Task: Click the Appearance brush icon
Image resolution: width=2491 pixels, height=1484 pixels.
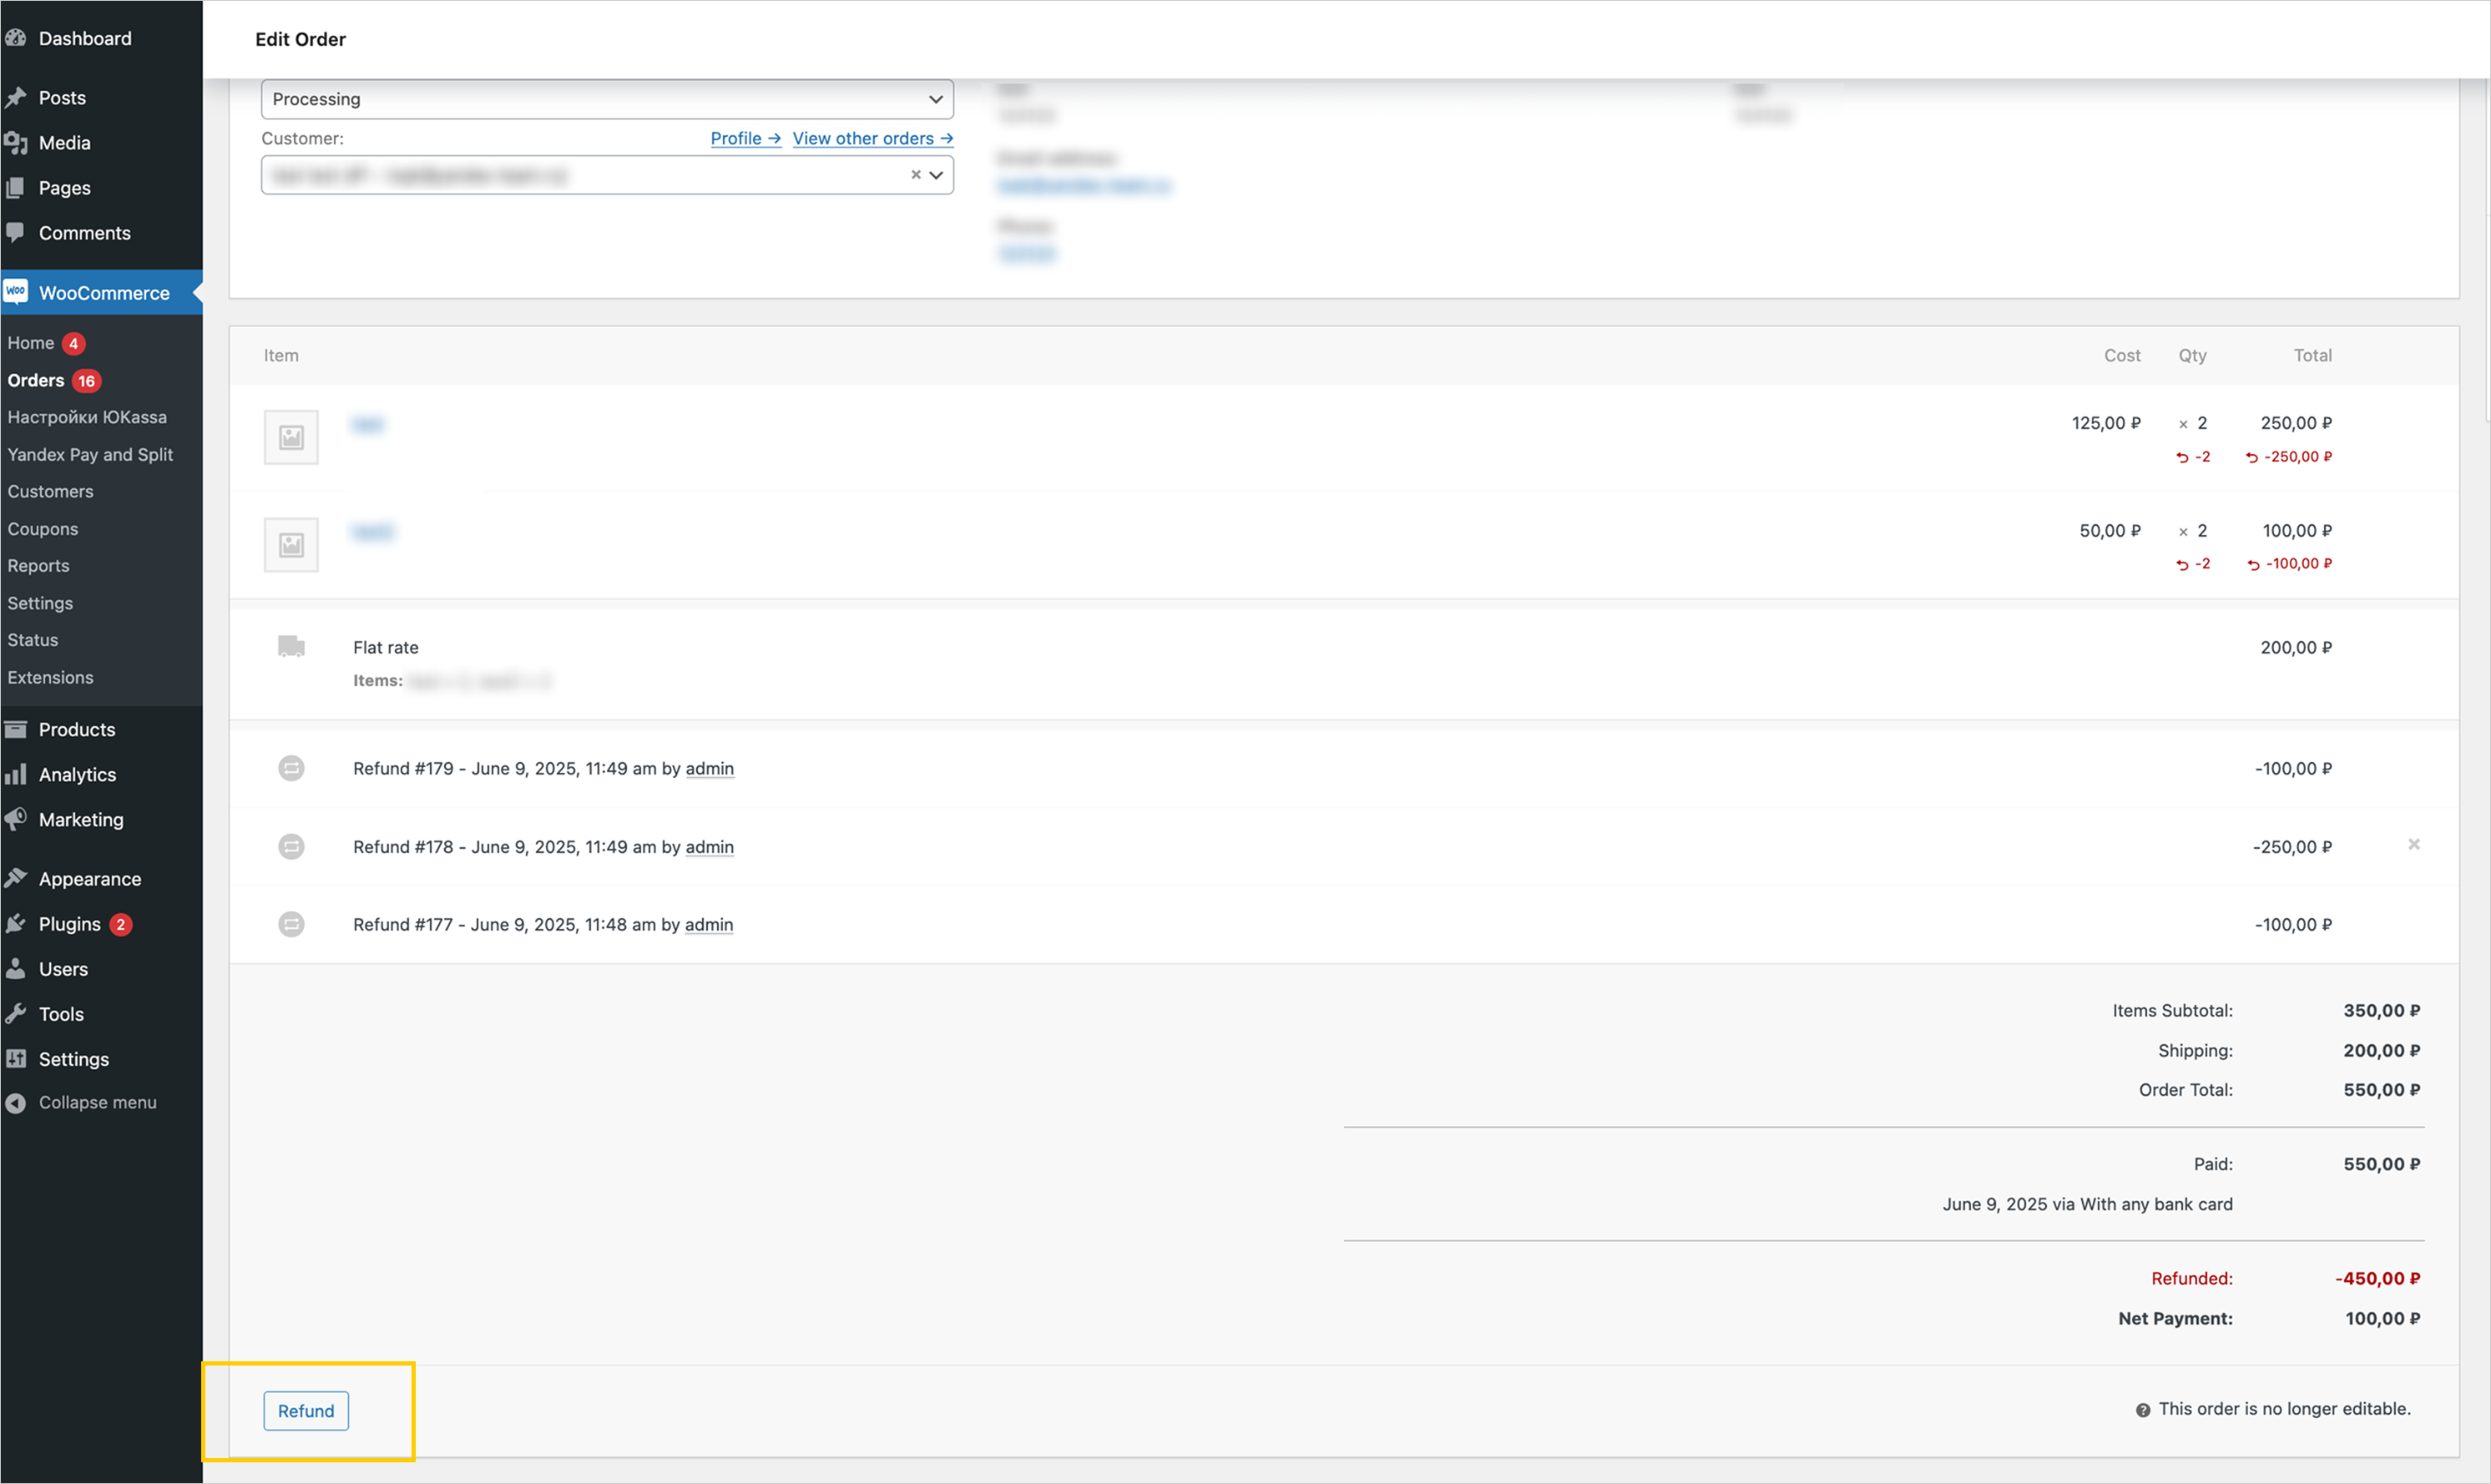Action: (x=15, y=878)
